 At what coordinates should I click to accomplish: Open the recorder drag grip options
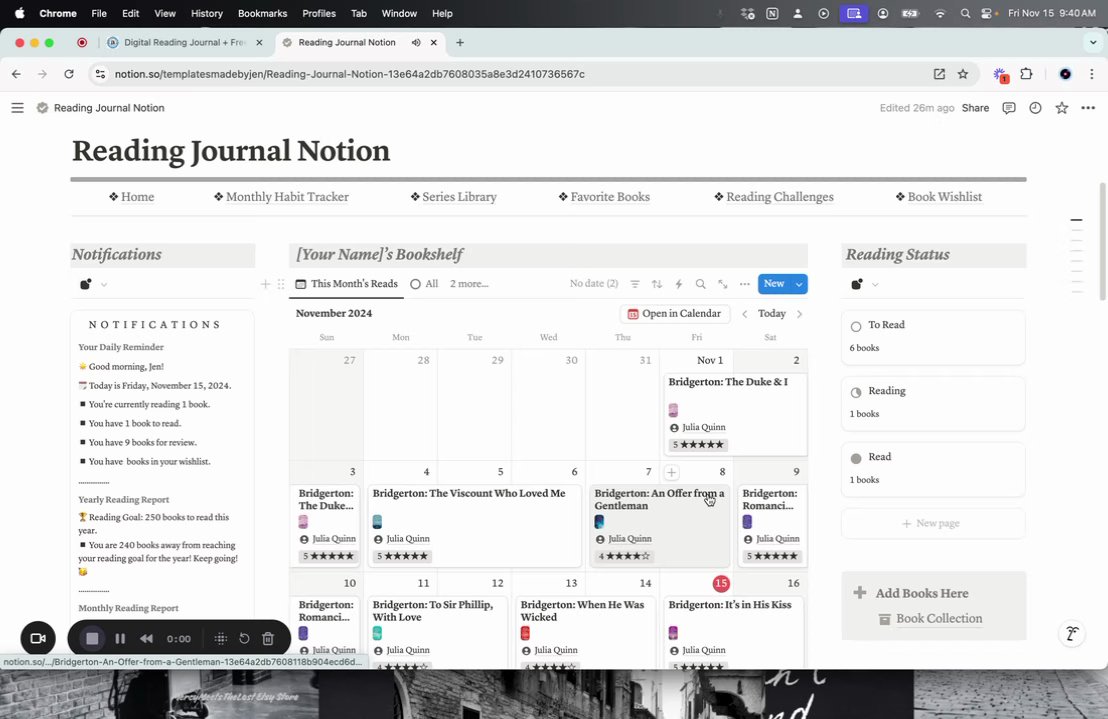tap(220, 638)
